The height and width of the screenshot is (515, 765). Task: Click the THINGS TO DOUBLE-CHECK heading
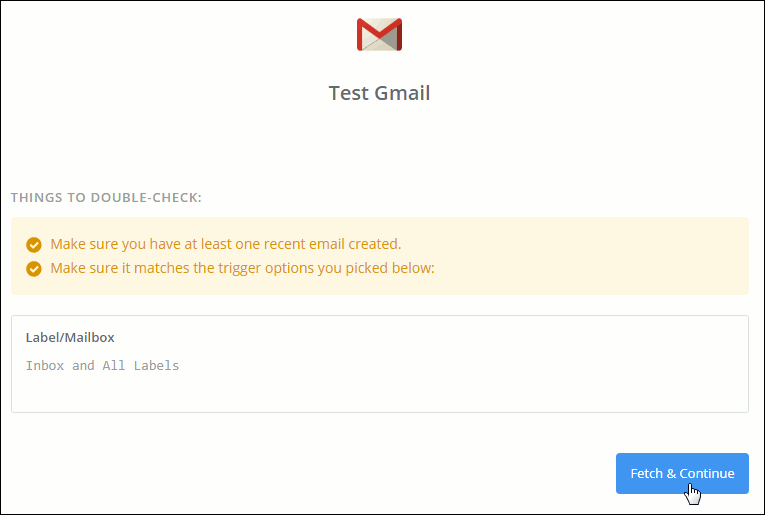(x=106, y=198)
